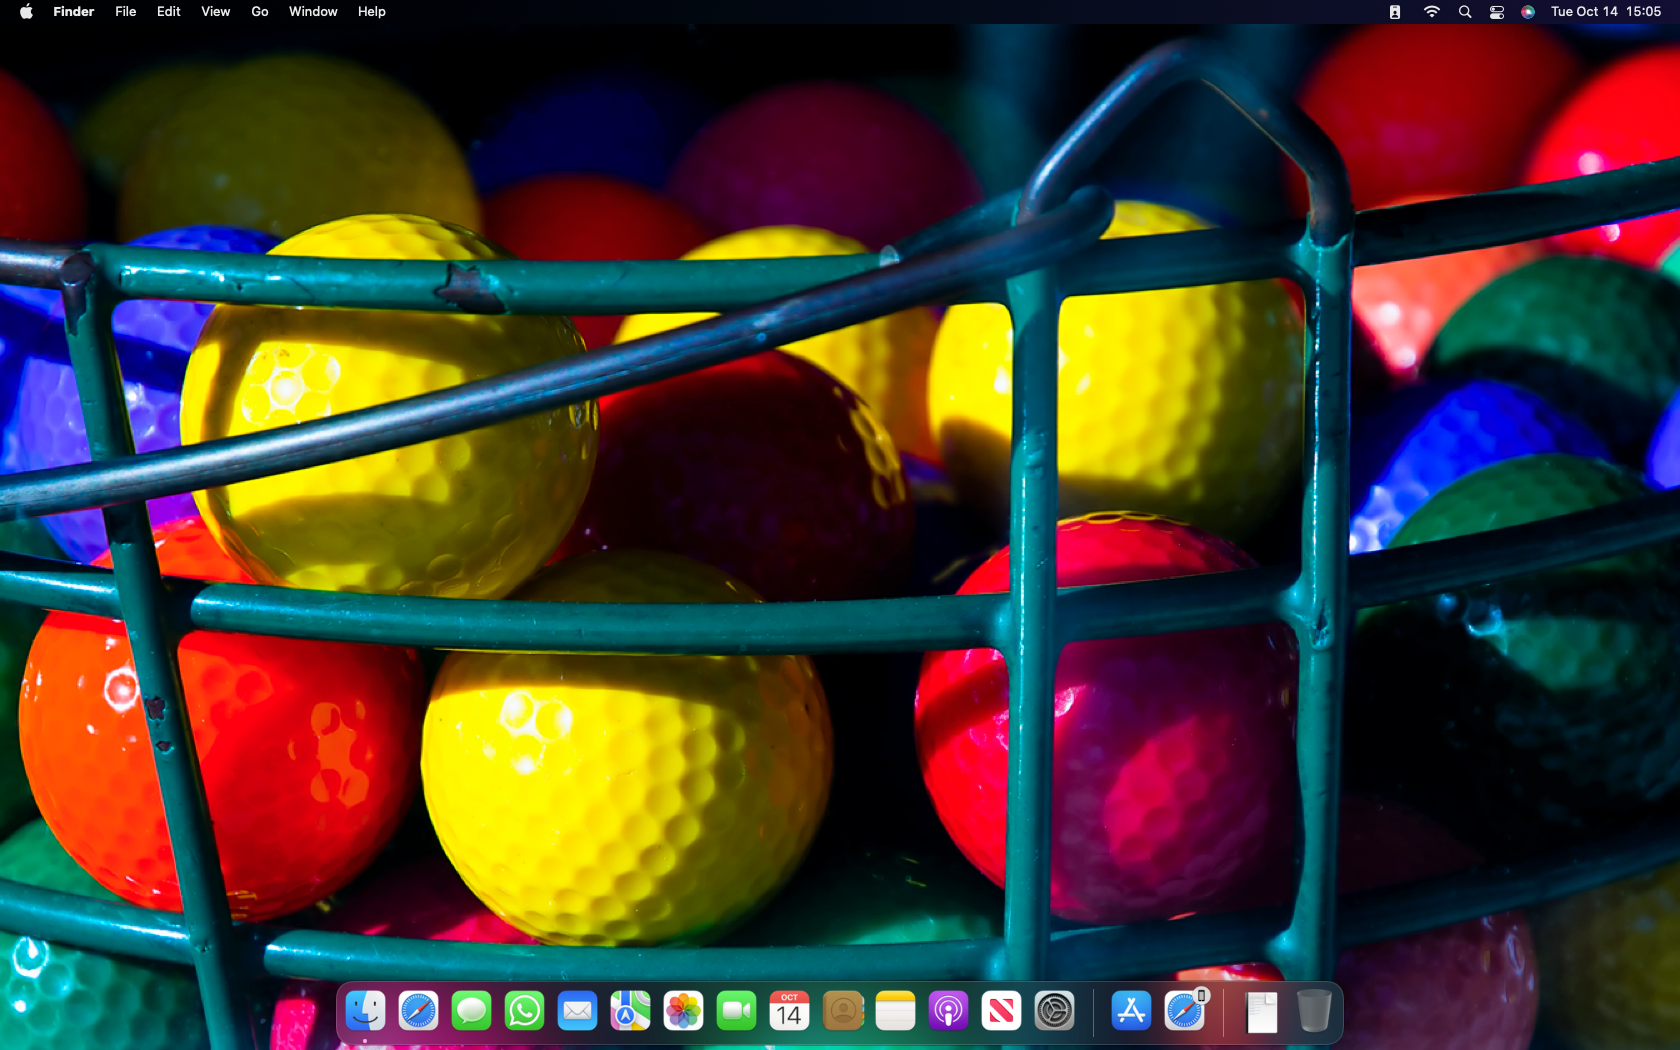Screen dimensions: 1680x1050
Task: Open the Wi-Fi status menu
Action: click(x=1432, y=11)
